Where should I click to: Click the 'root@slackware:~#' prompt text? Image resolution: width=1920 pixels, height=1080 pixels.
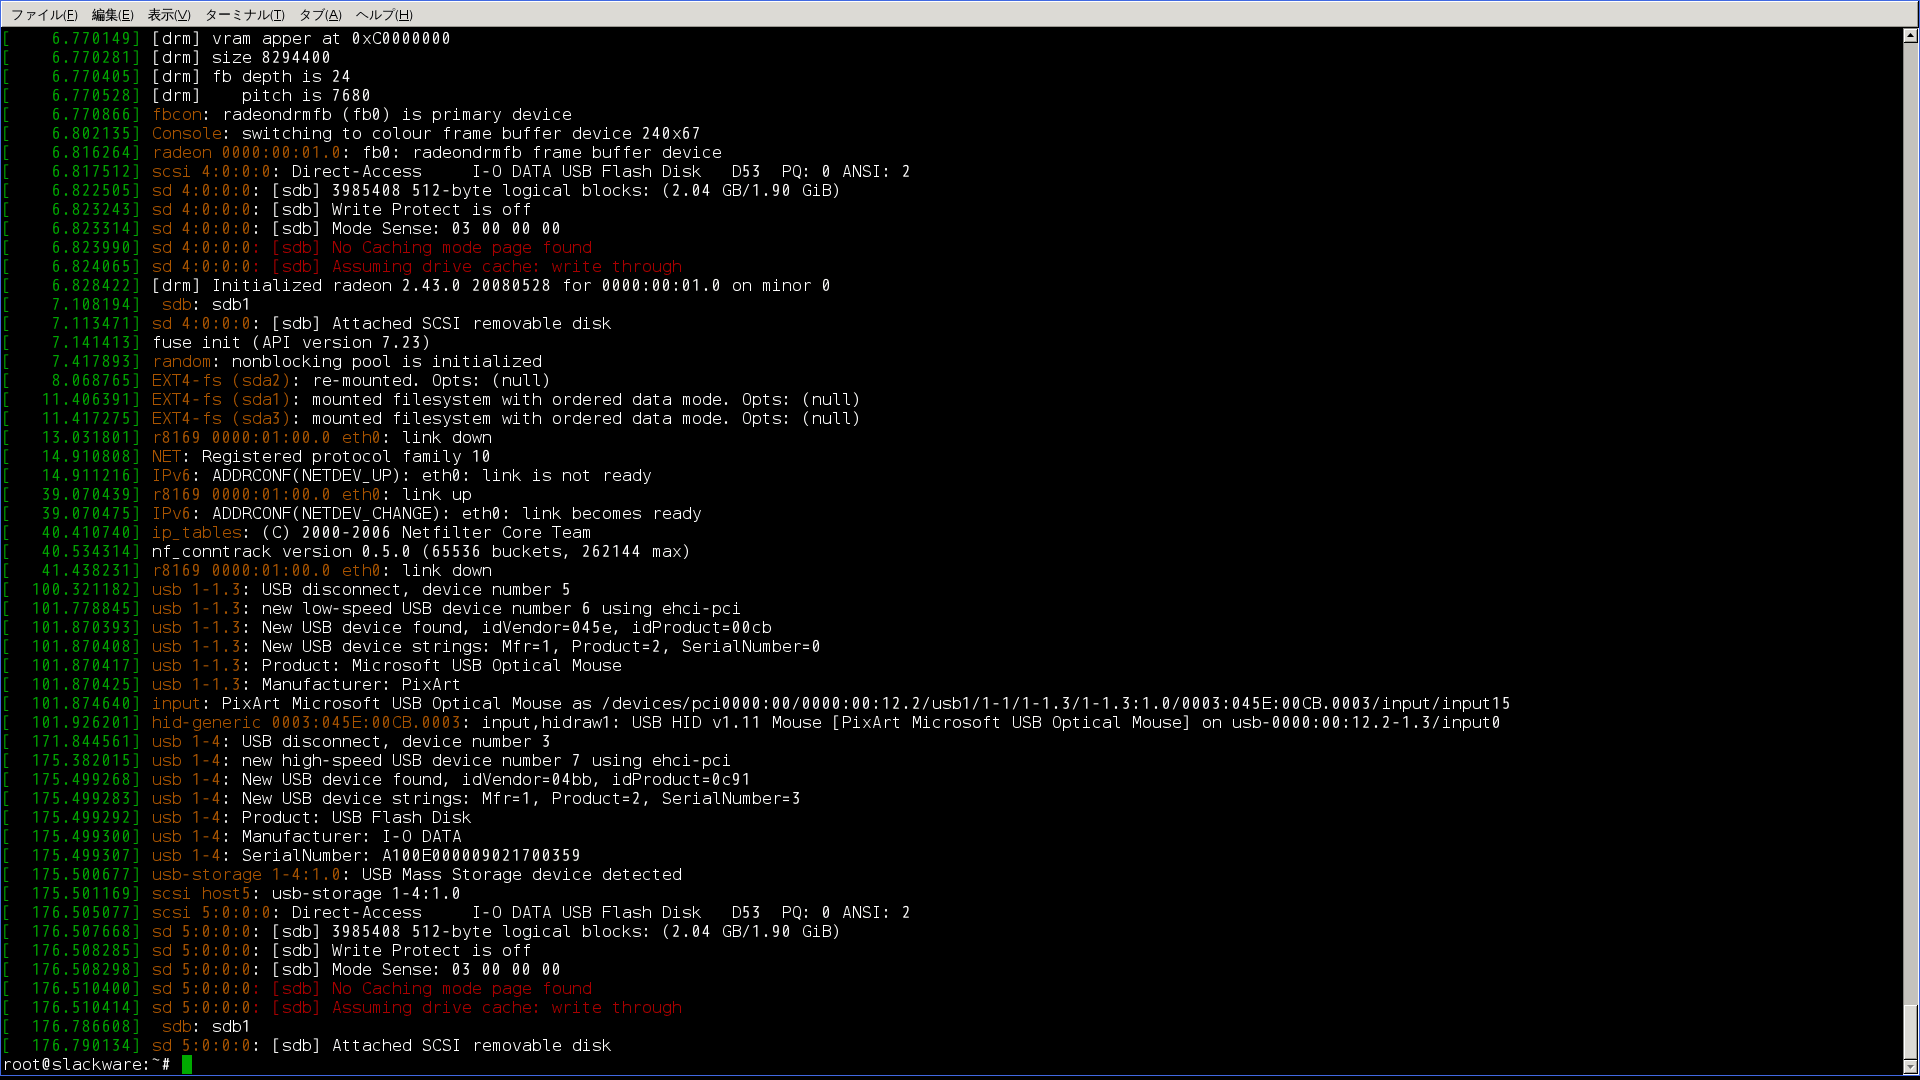[86, 1064]
